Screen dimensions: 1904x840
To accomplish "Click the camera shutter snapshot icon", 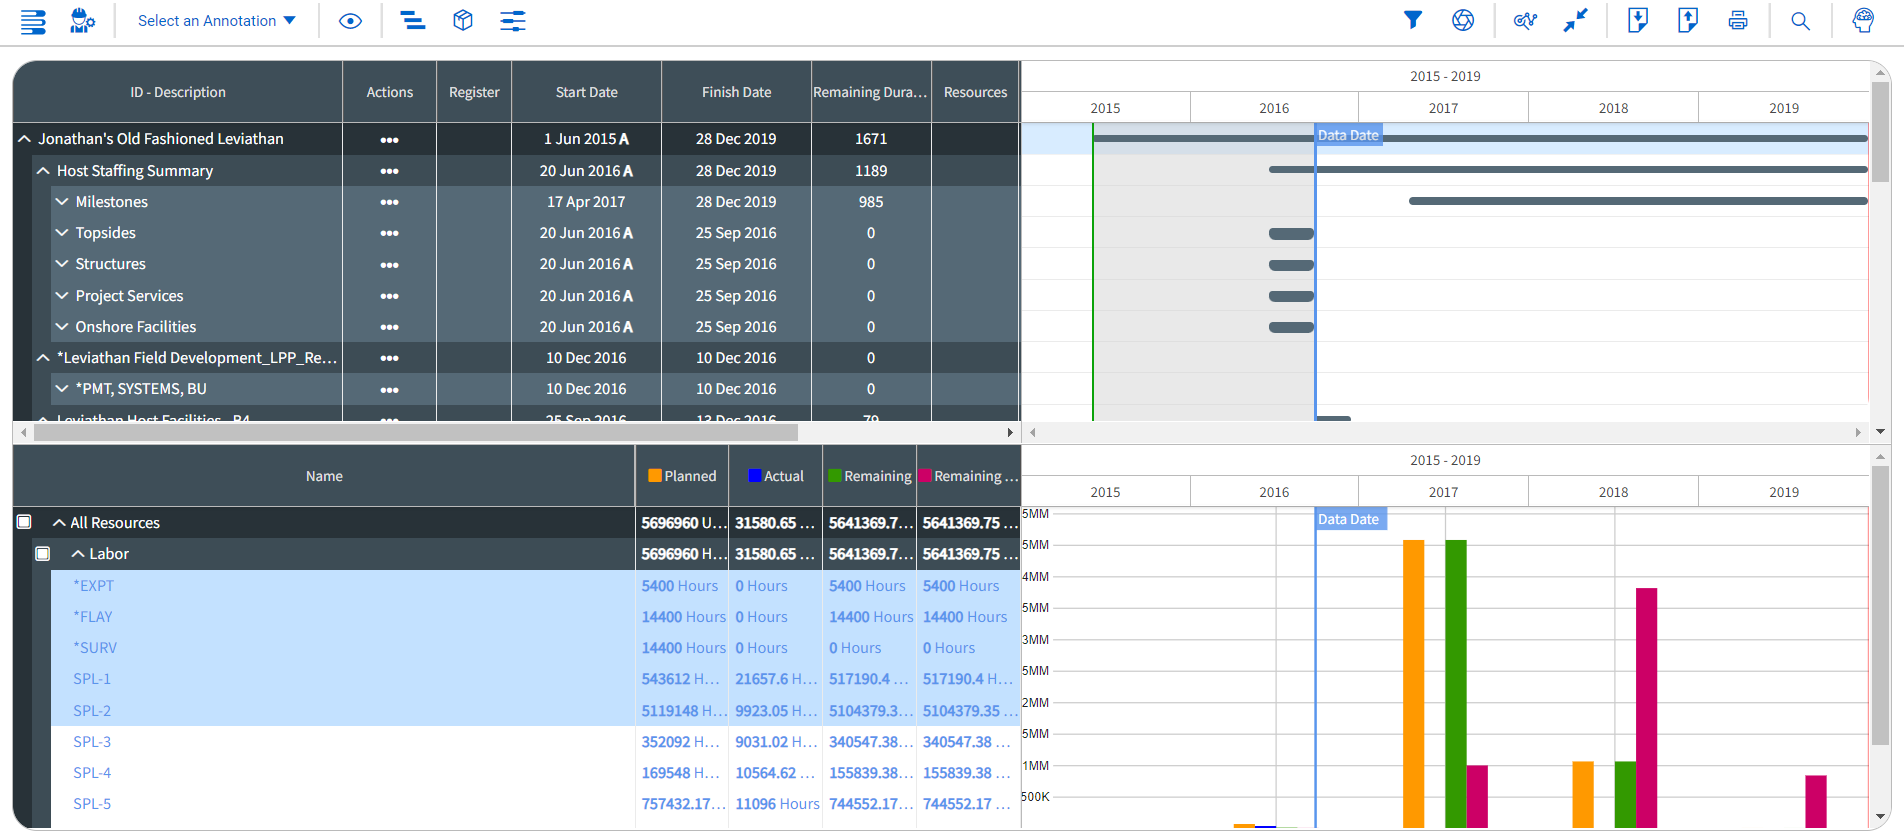I will tap(1463, 20).
